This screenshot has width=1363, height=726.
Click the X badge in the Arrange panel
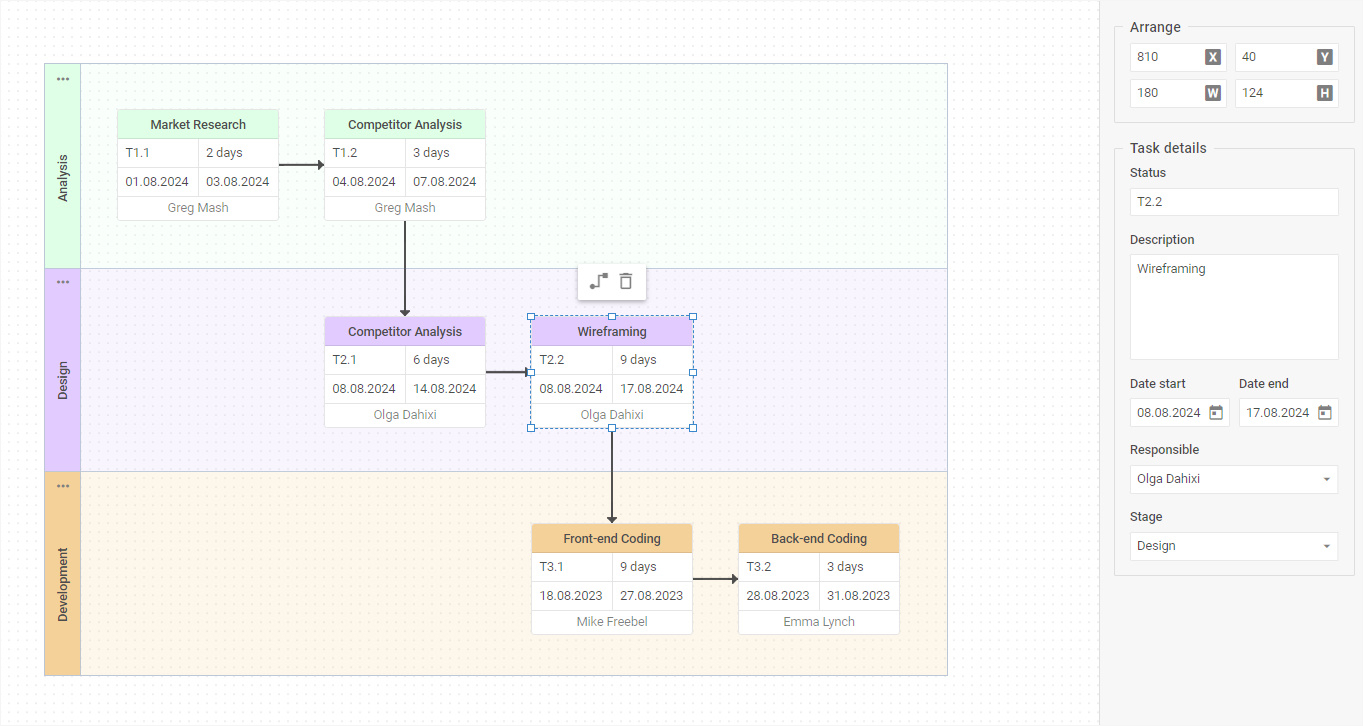[x=1210, y=57]
